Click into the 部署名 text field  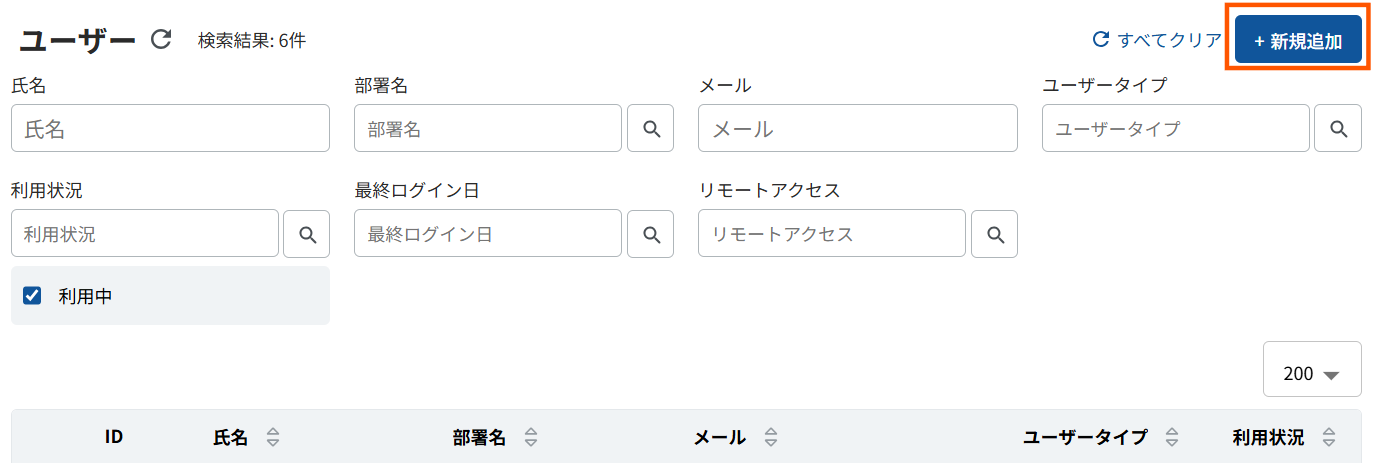(488, 128)
